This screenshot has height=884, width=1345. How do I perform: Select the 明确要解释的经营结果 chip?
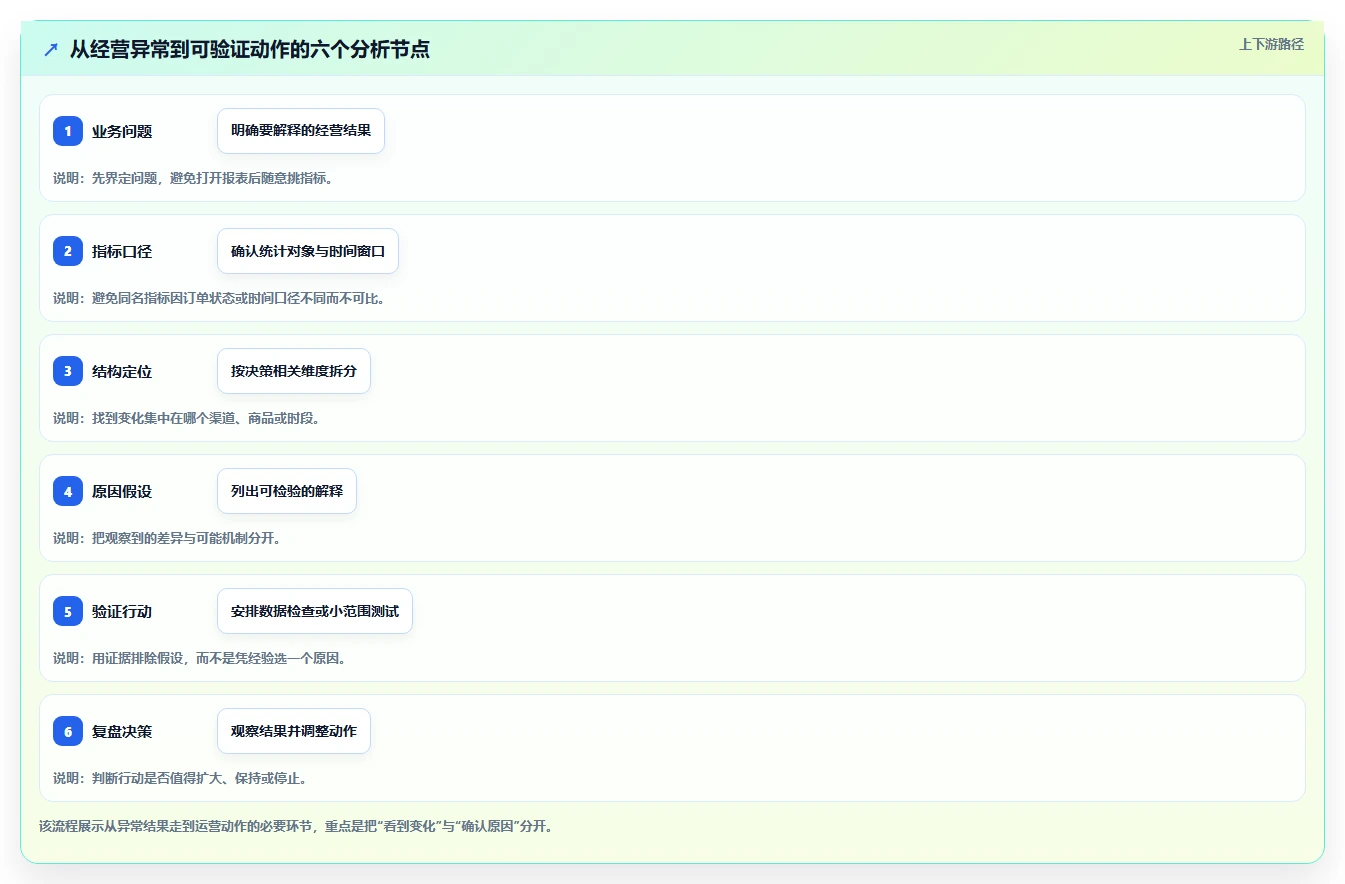click(x=301, y=131)
